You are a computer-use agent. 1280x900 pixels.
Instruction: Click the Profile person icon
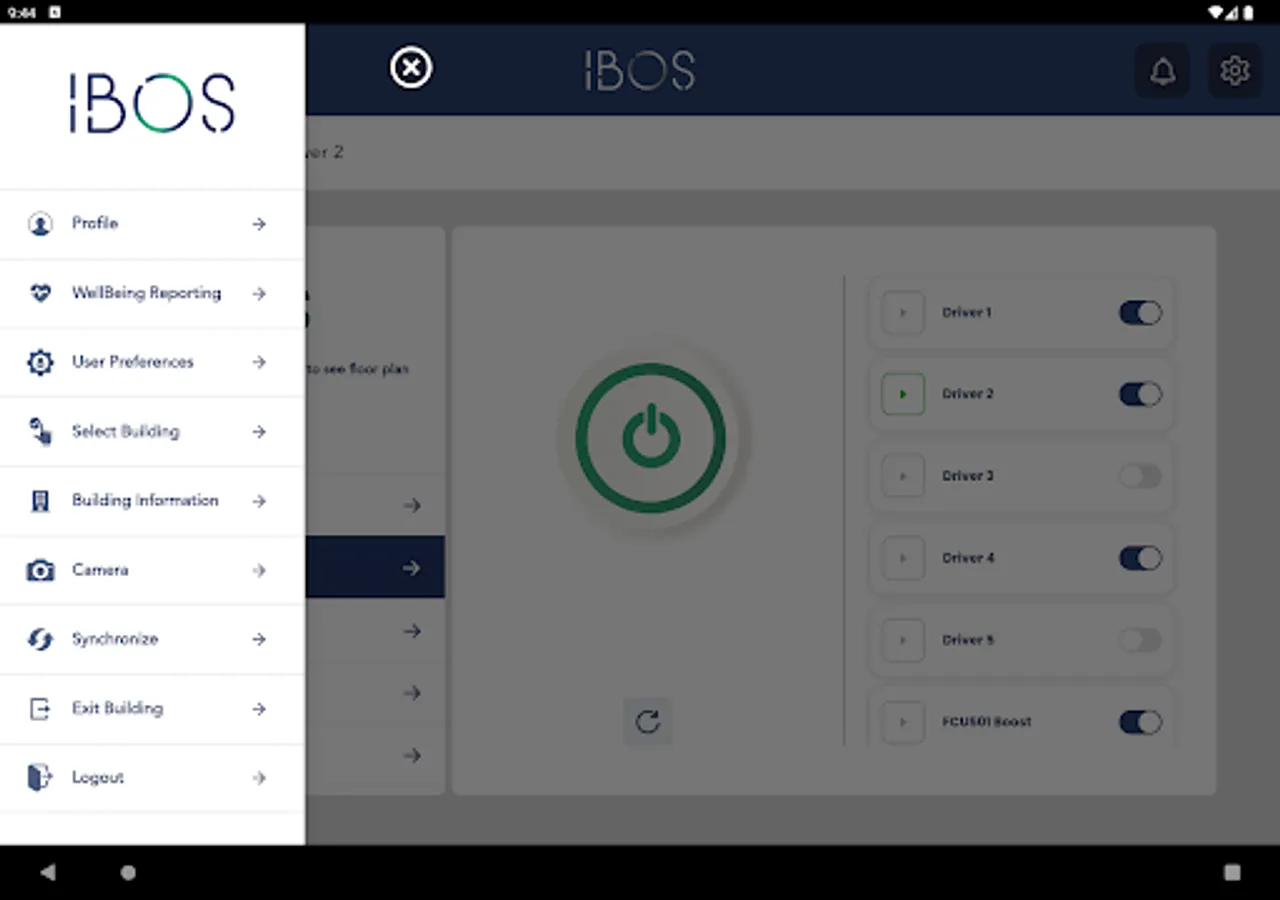(x=40, y=224)
